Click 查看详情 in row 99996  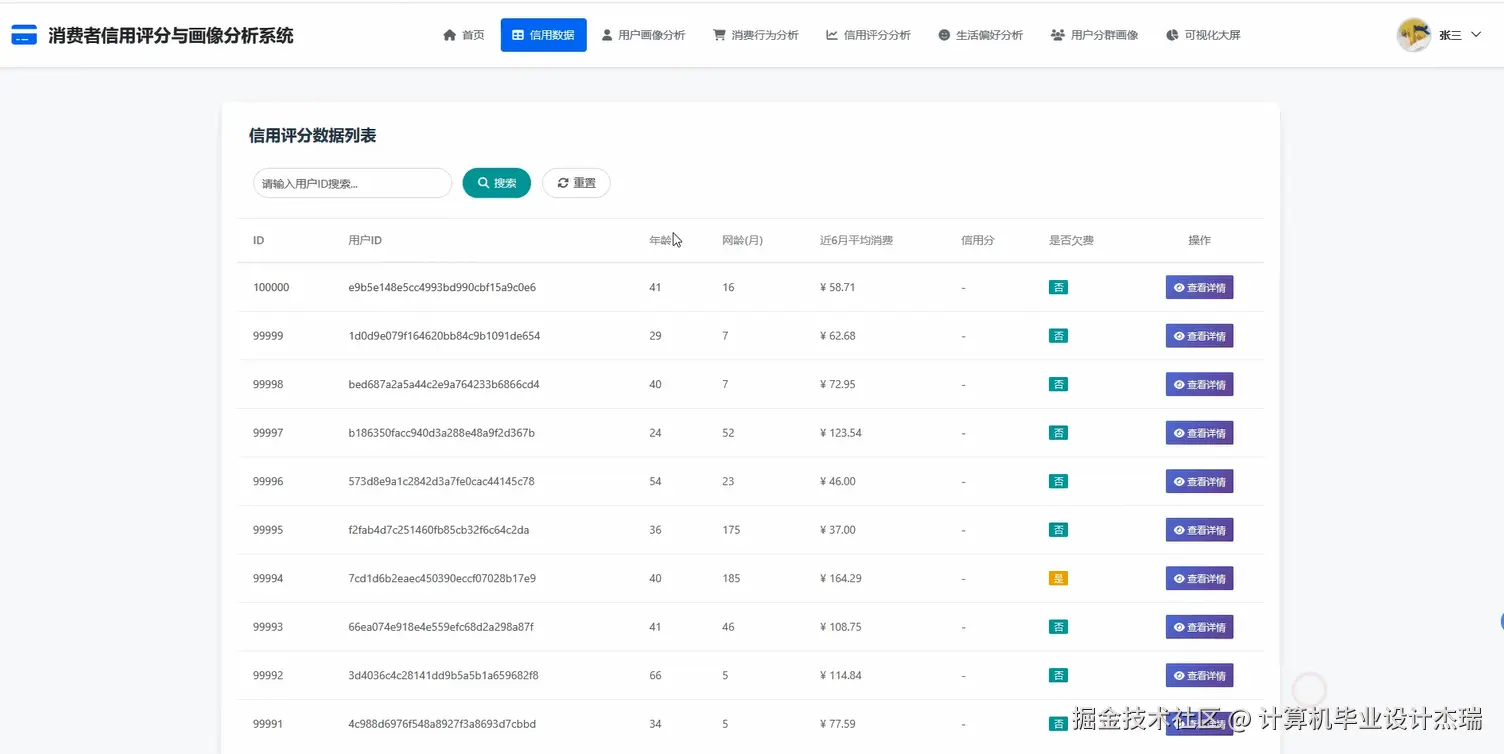[x=1199, y=482]
